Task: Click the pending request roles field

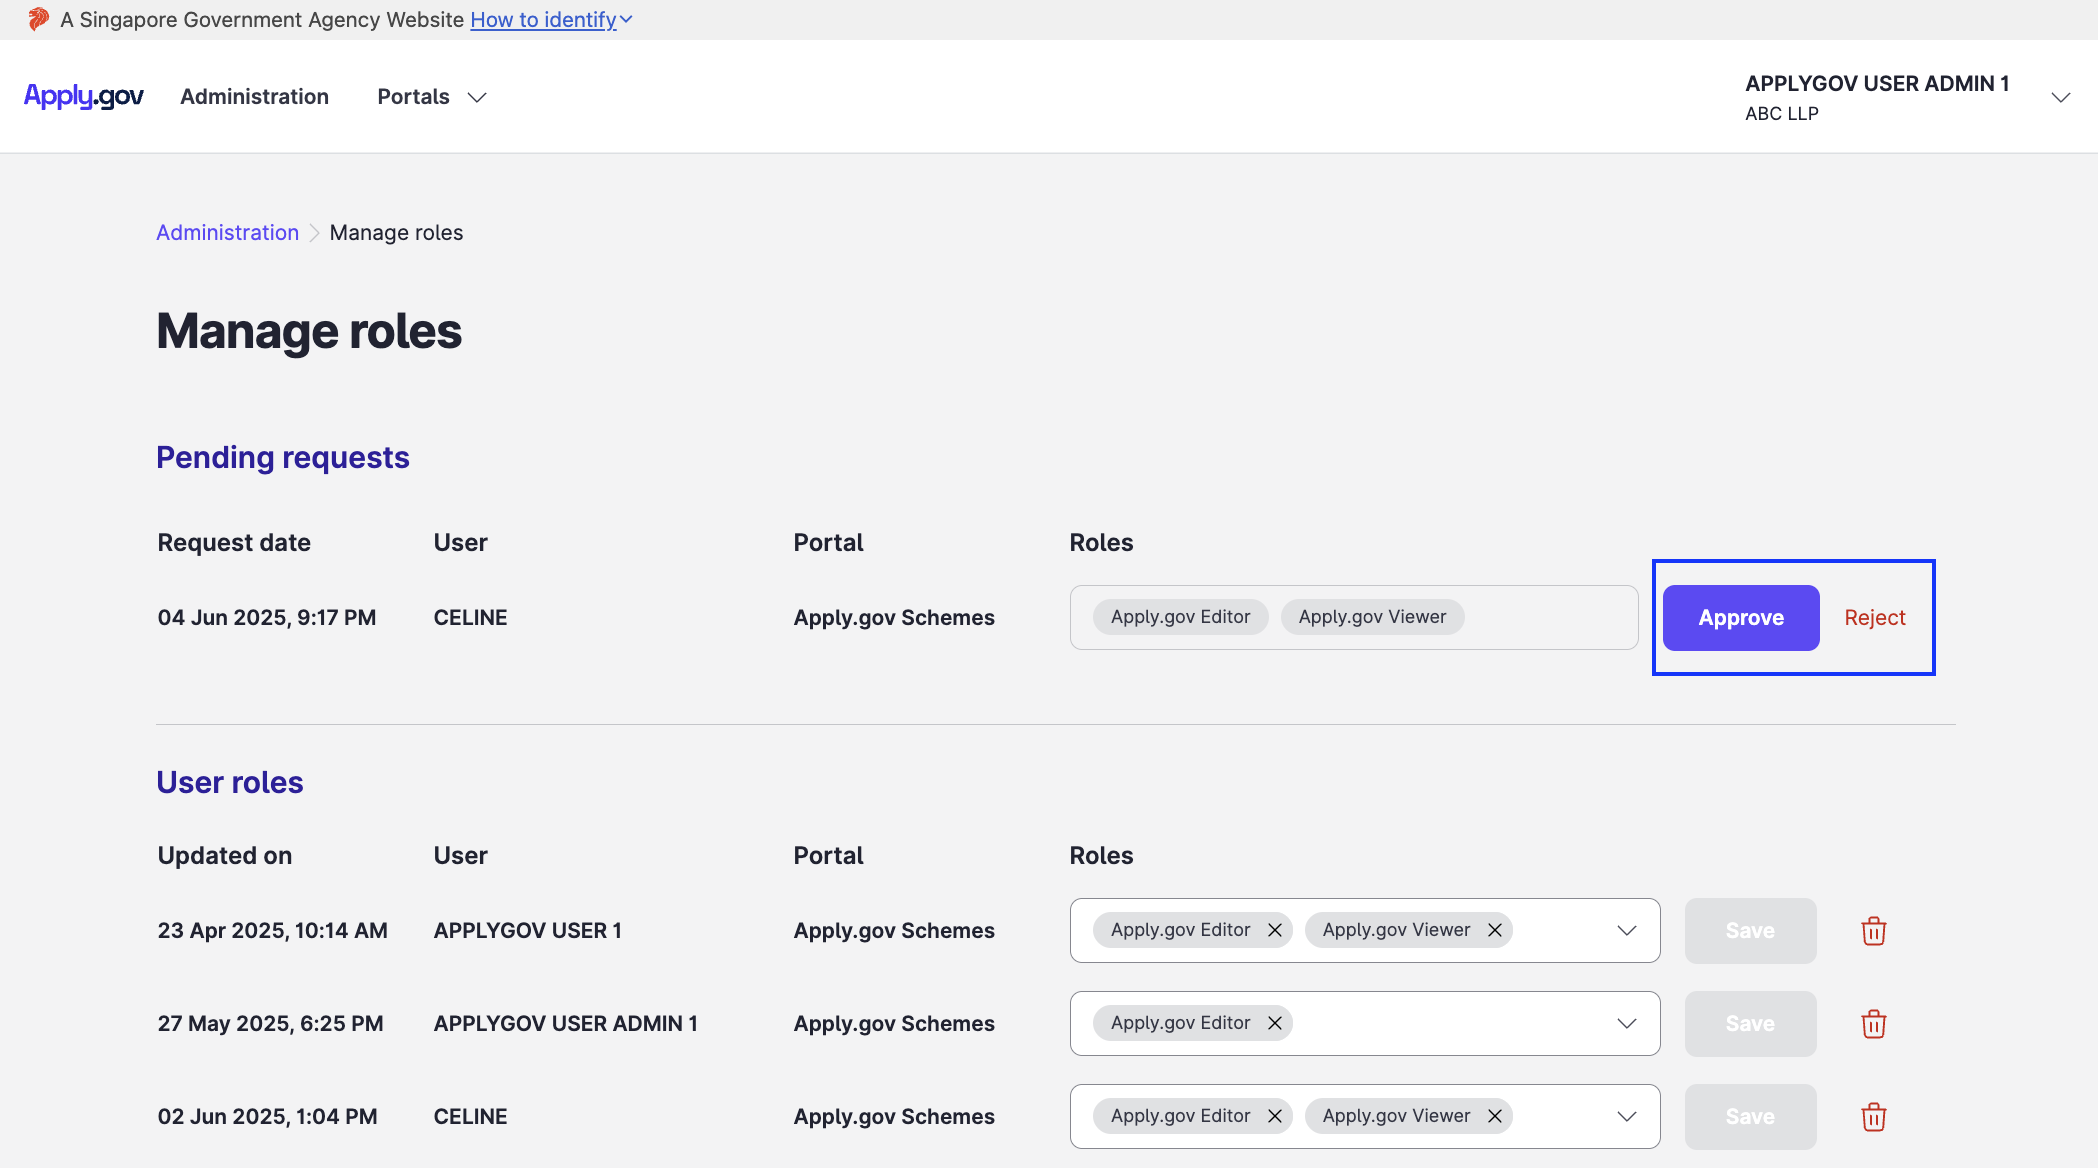Action: (x=1354, y=617)
